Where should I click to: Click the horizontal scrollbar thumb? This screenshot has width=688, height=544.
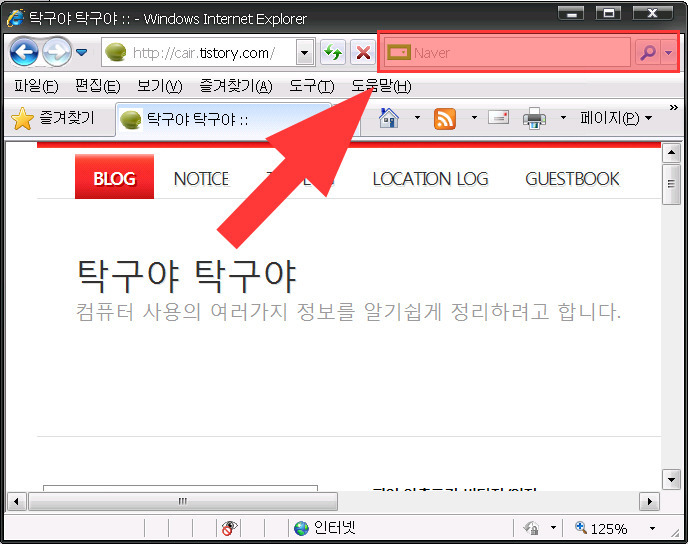coord(183,501)
